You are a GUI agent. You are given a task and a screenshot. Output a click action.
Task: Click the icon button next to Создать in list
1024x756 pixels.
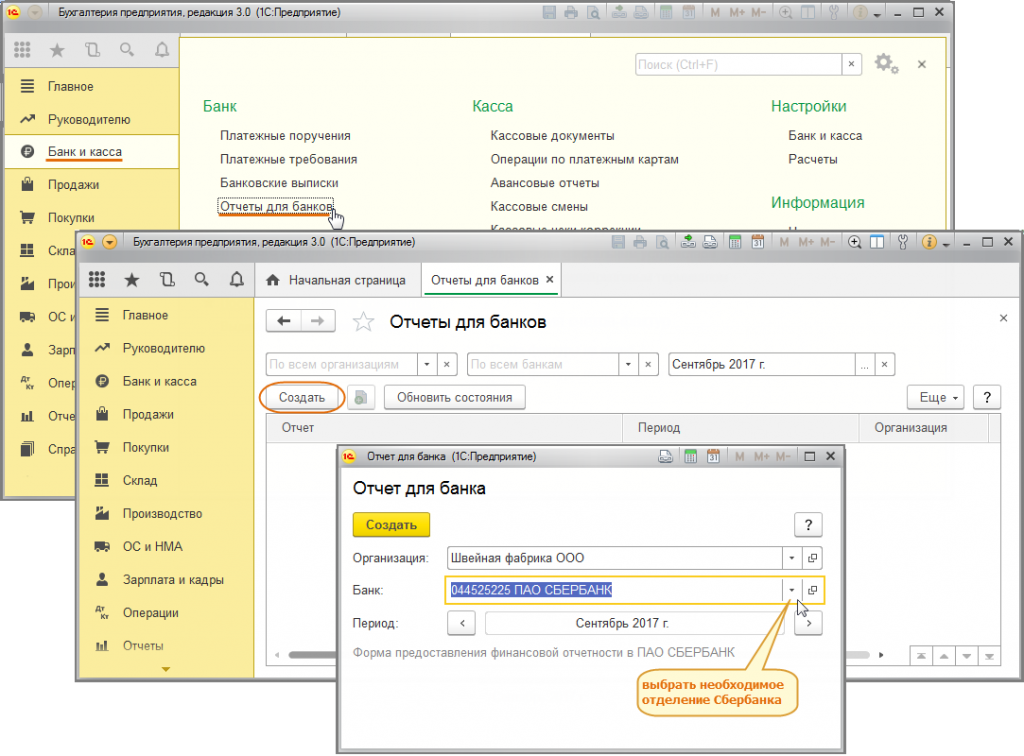[361, 398]
